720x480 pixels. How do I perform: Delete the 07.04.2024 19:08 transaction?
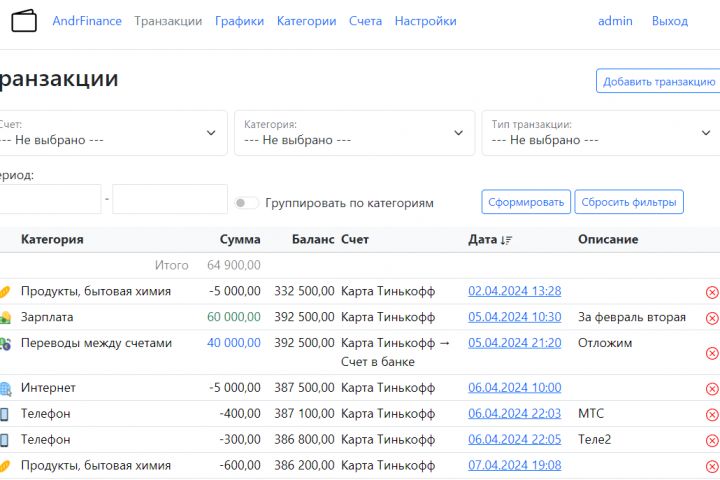[712, 466]
